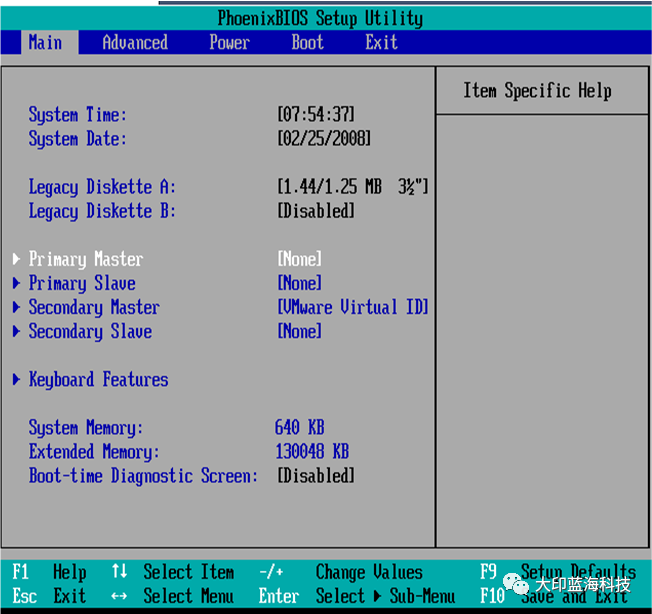The height and width of the screenshot is (614, 652).
Task: Click the 130048 KB value
Action: pyautogui.click(x=312, y=451)
